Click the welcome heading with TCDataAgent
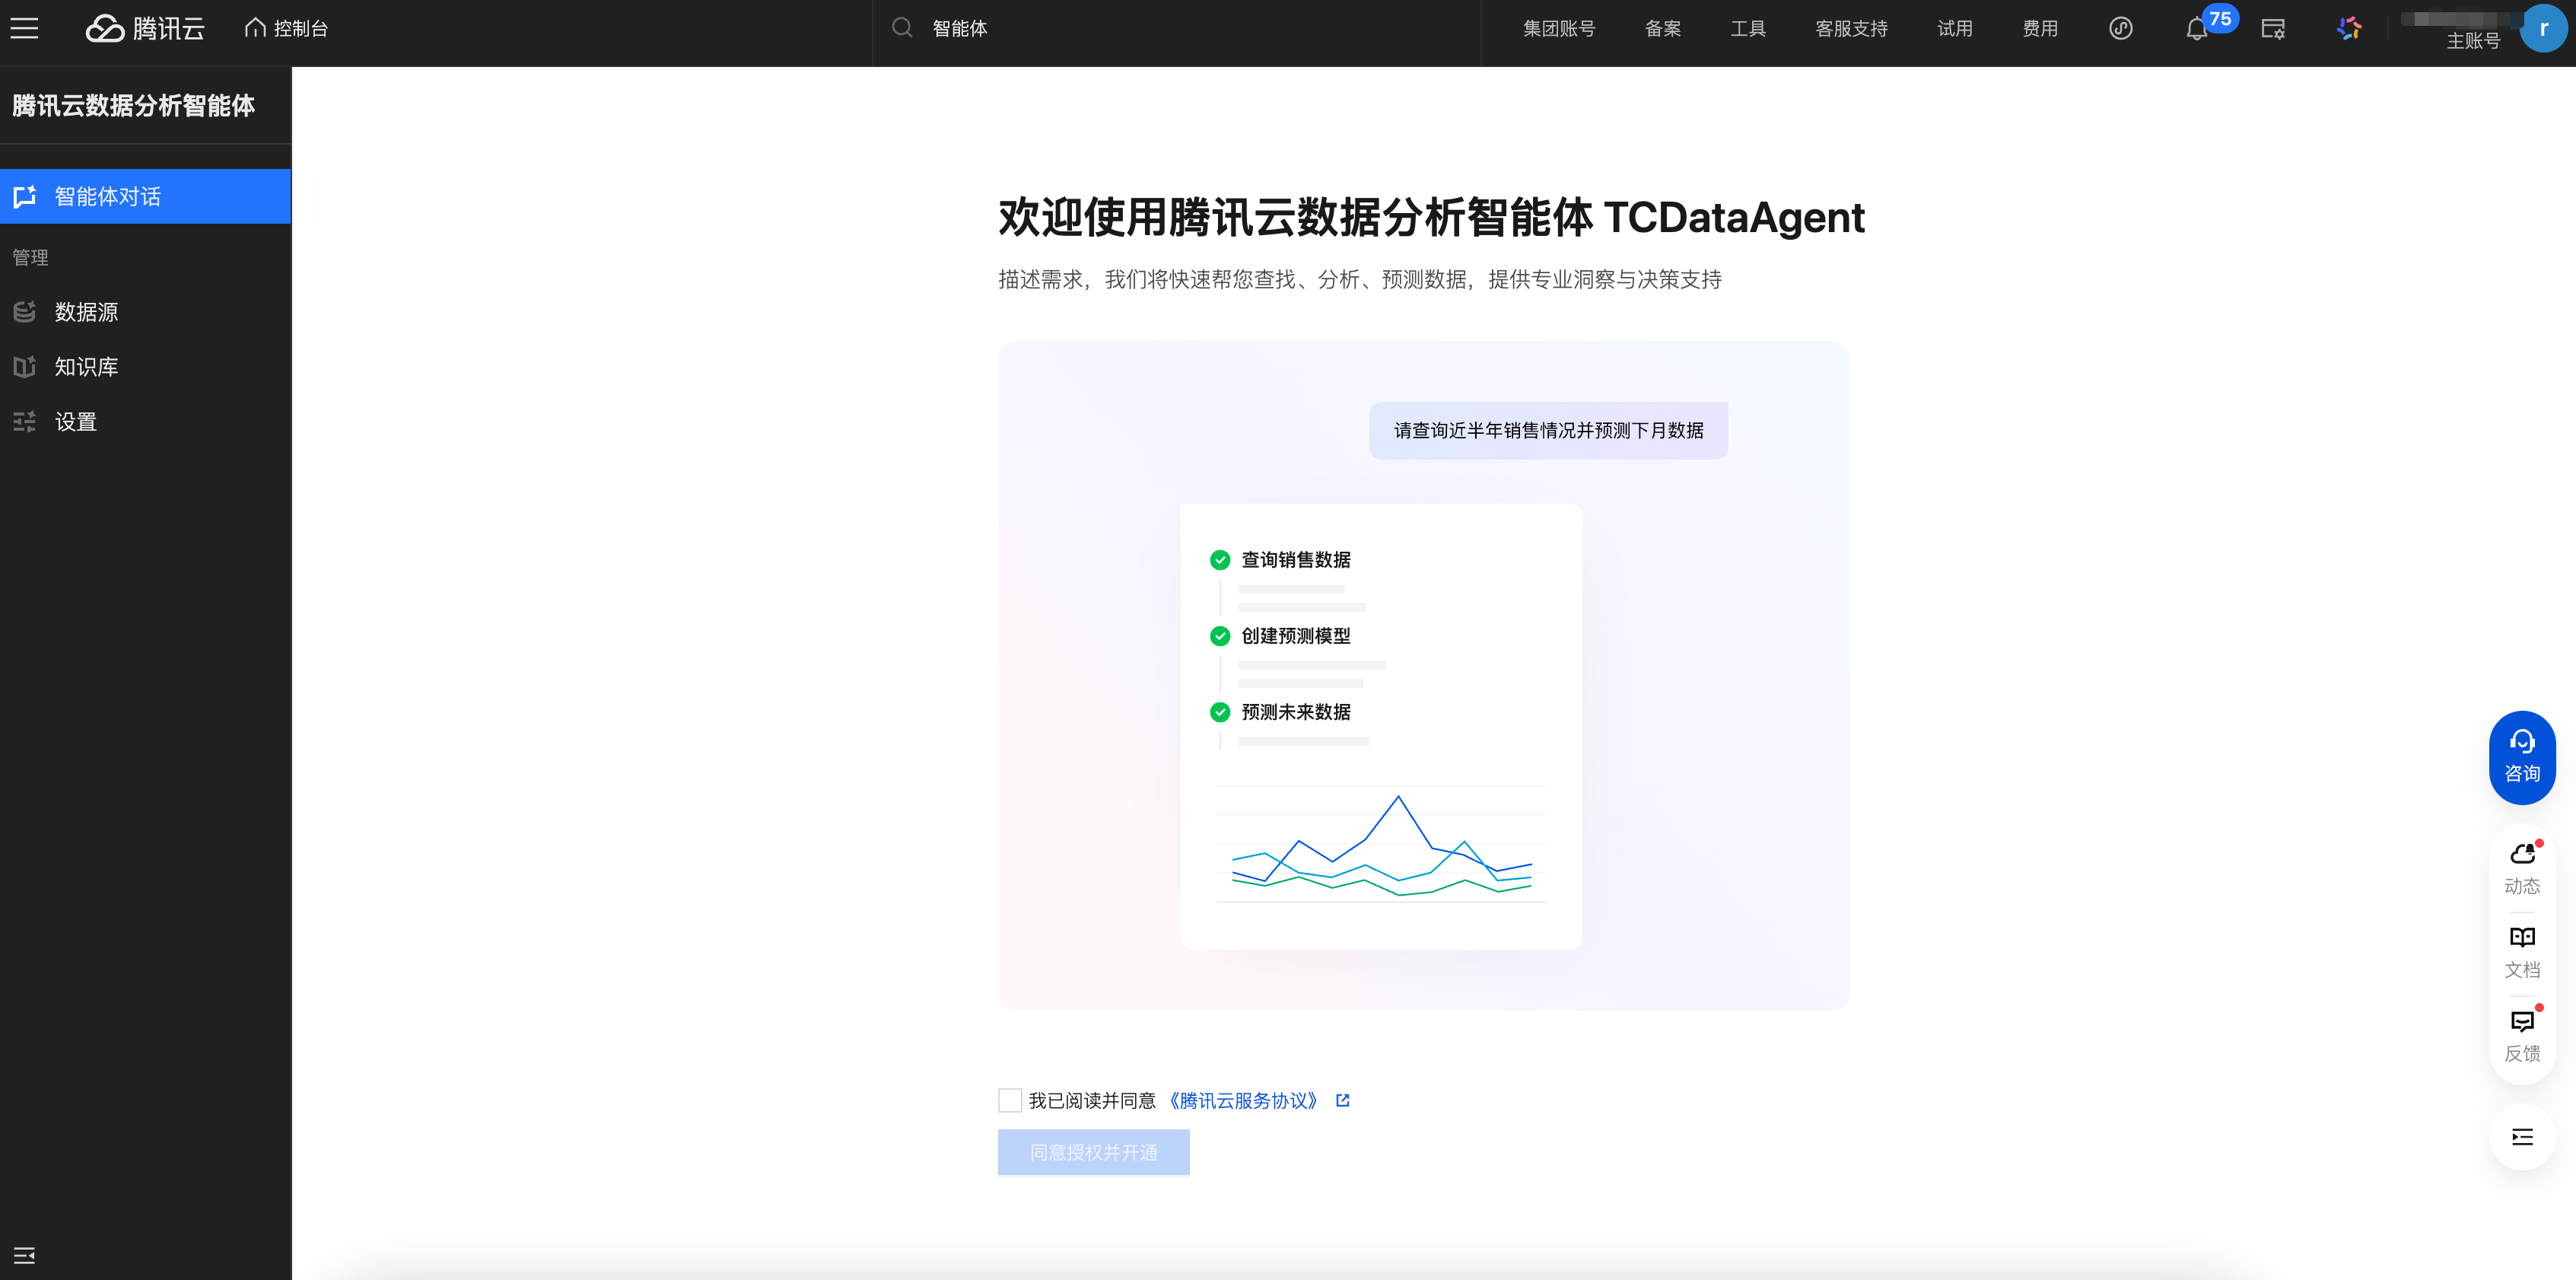This screenshot has width=2576, height=1280. [x=1431, y=217]
